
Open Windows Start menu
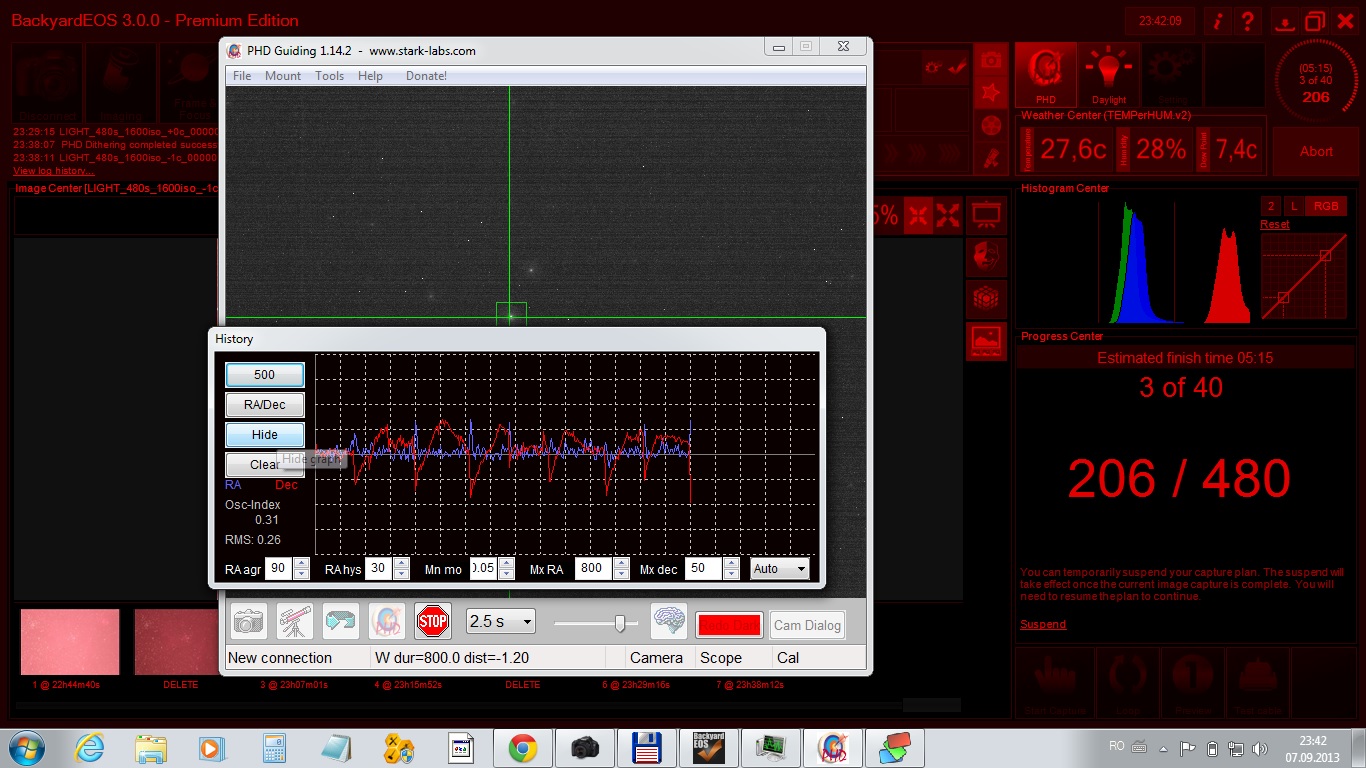(x=26, y=748)
